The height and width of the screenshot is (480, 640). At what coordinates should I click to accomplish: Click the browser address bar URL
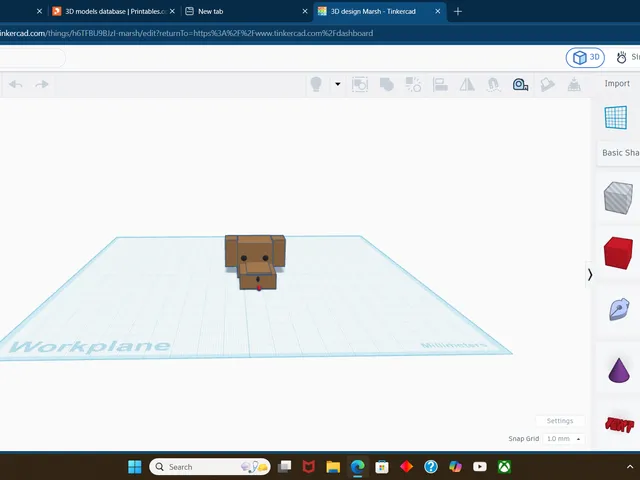pyautogui.click(x=187, y=33)
